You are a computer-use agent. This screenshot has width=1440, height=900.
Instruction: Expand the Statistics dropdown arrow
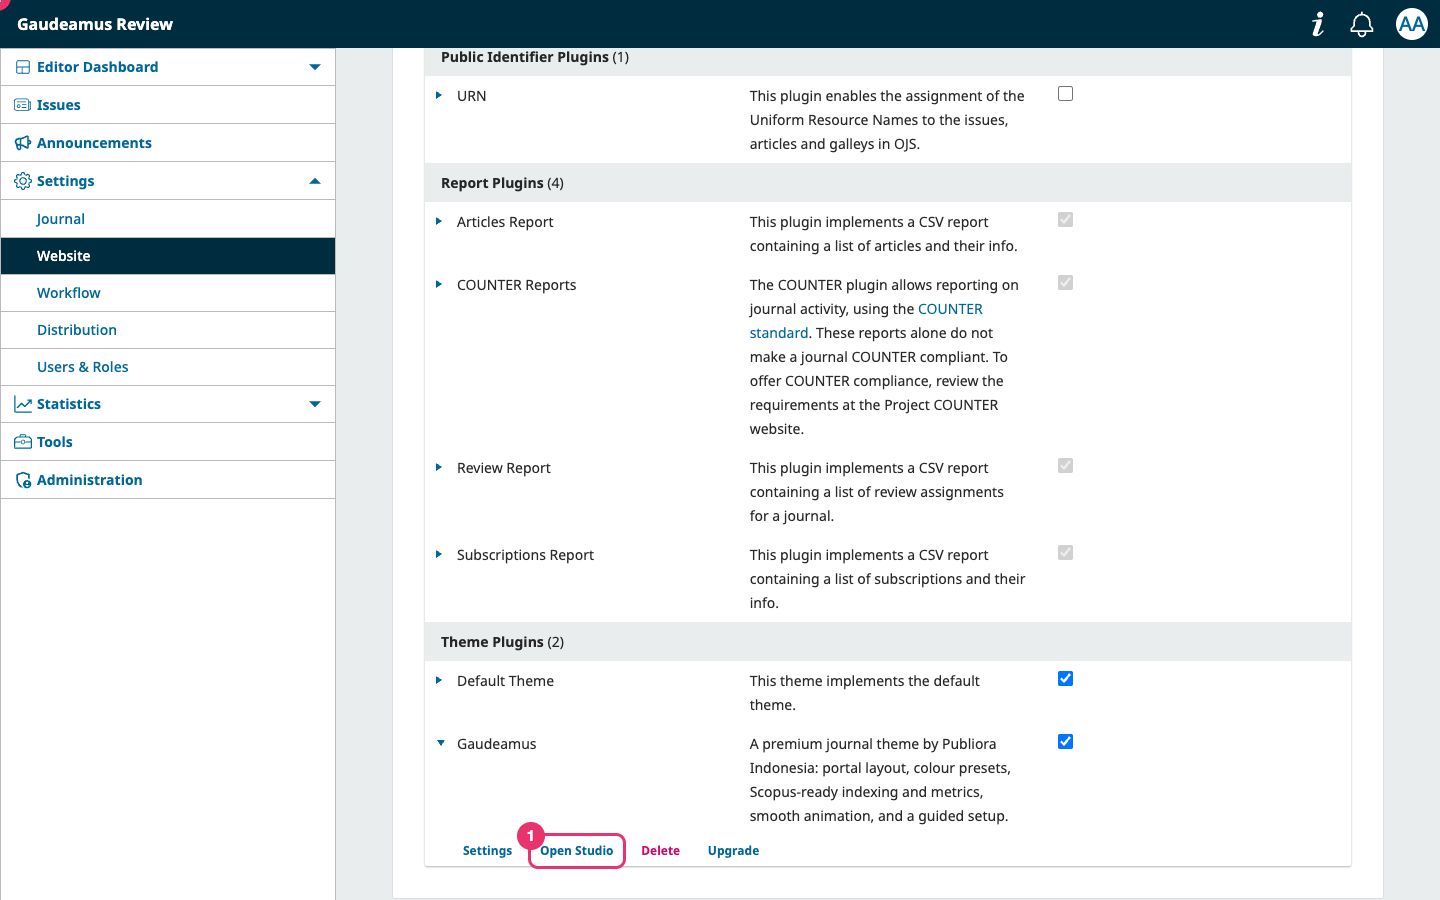pos(315,404)
